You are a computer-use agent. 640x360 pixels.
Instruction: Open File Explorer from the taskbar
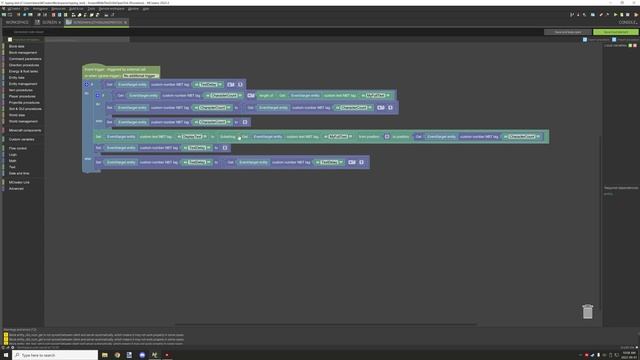click(104, 355)
